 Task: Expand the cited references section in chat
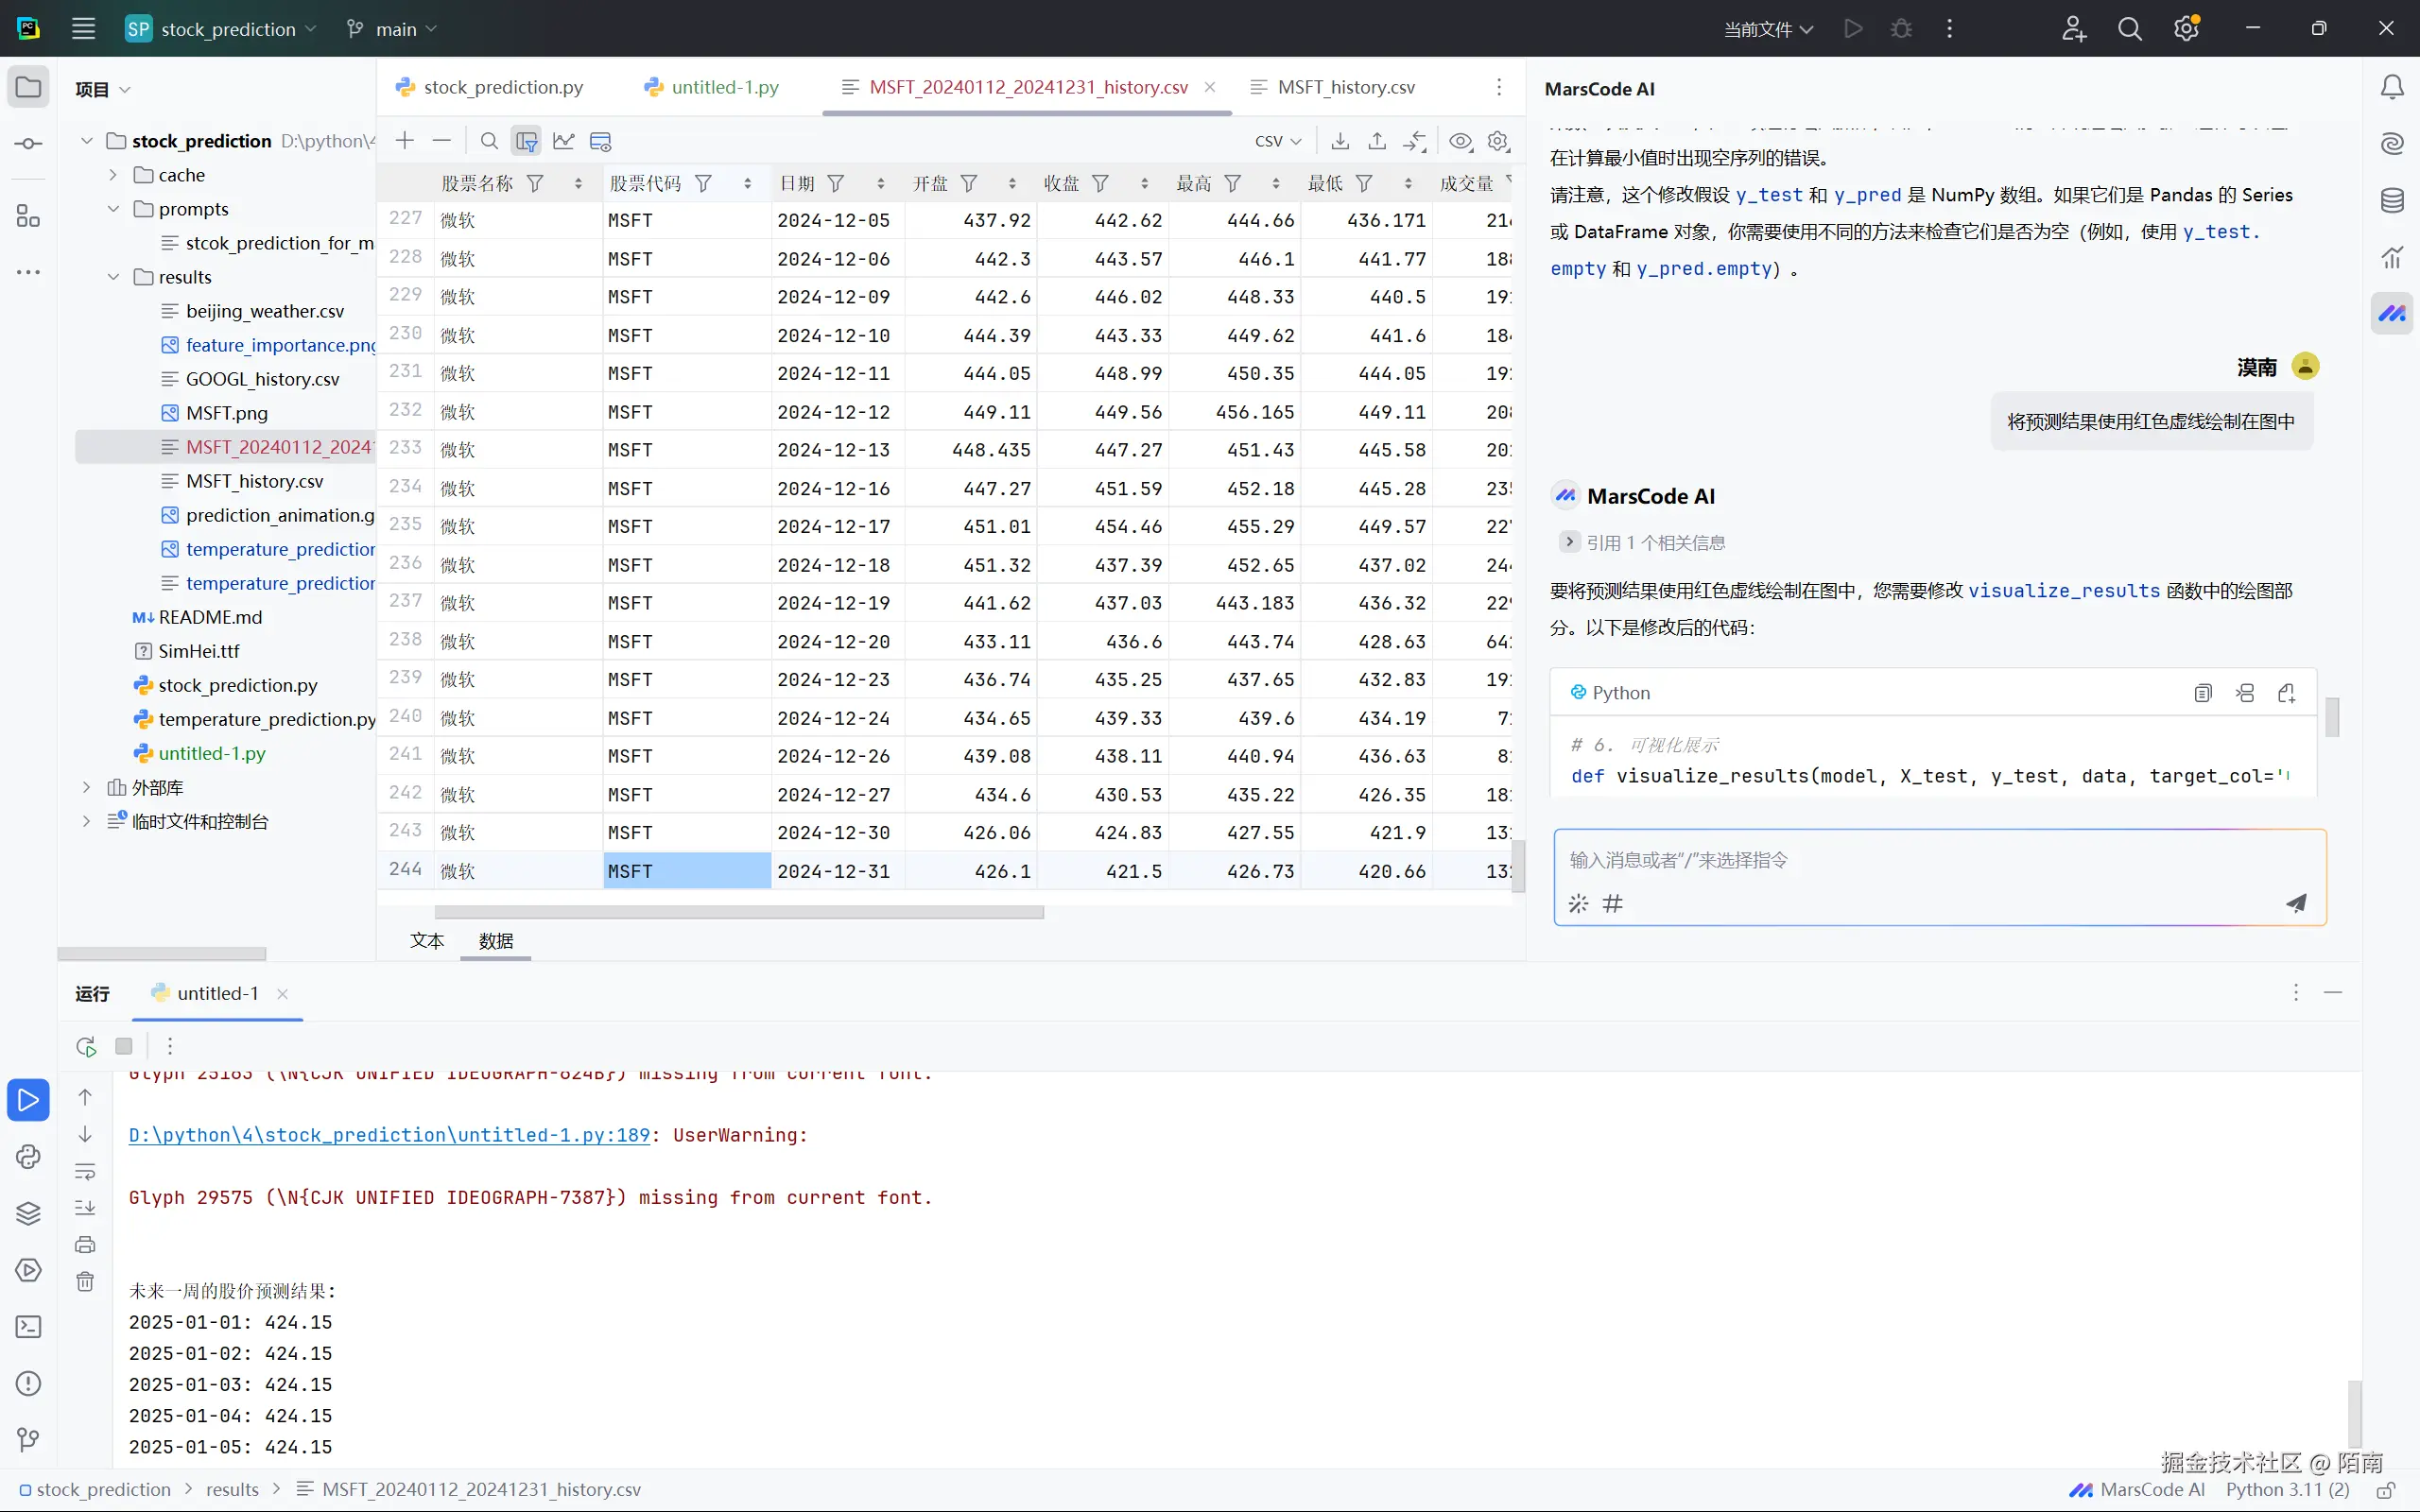(x=1569, y=542)
